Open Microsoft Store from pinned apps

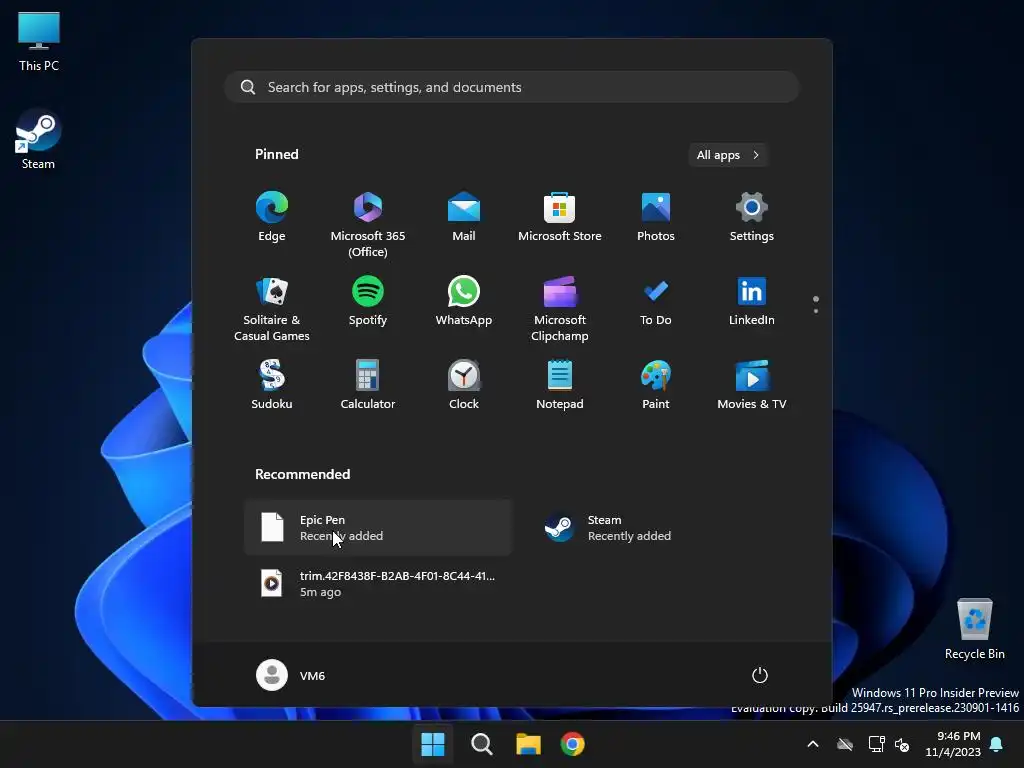tap(560, 217)
